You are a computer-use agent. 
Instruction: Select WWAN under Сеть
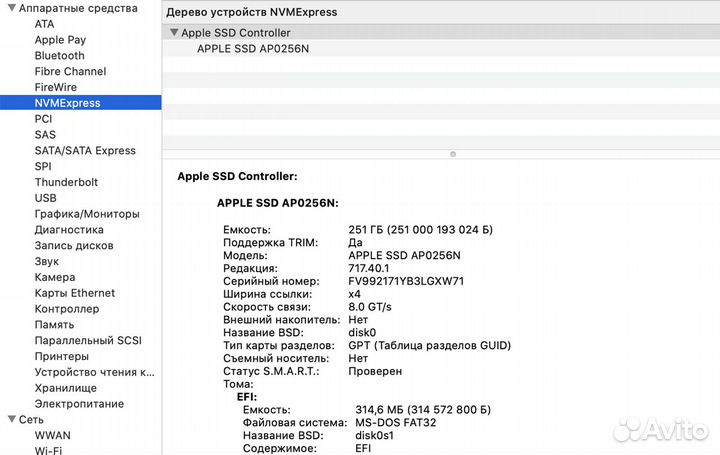coord(52,435)
